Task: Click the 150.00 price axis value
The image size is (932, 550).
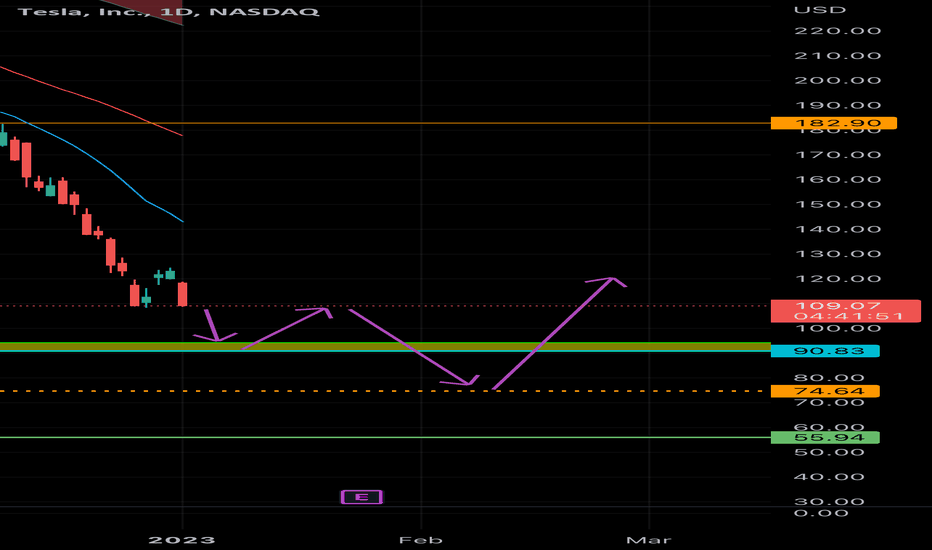Action: [837, 205]
